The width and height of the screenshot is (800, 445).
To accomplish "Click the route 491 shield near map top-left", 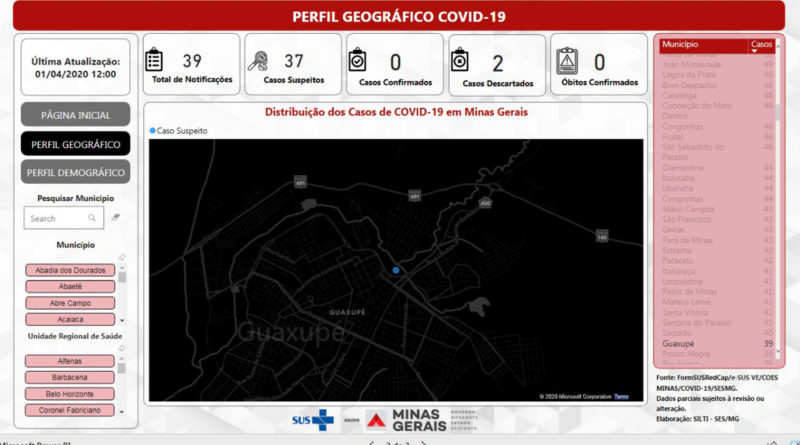I will (x=301, y=181).
